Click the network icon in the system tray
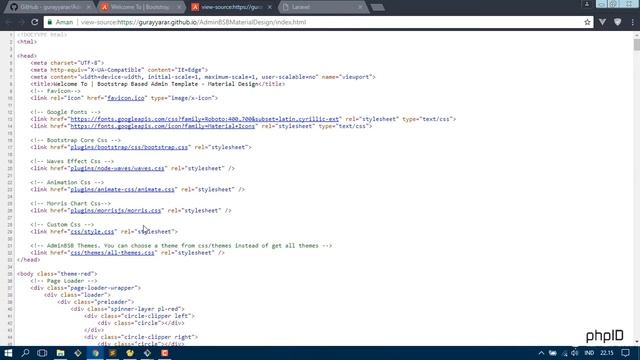Viewport: 640px width, 360px height. [x=564, y=353]
